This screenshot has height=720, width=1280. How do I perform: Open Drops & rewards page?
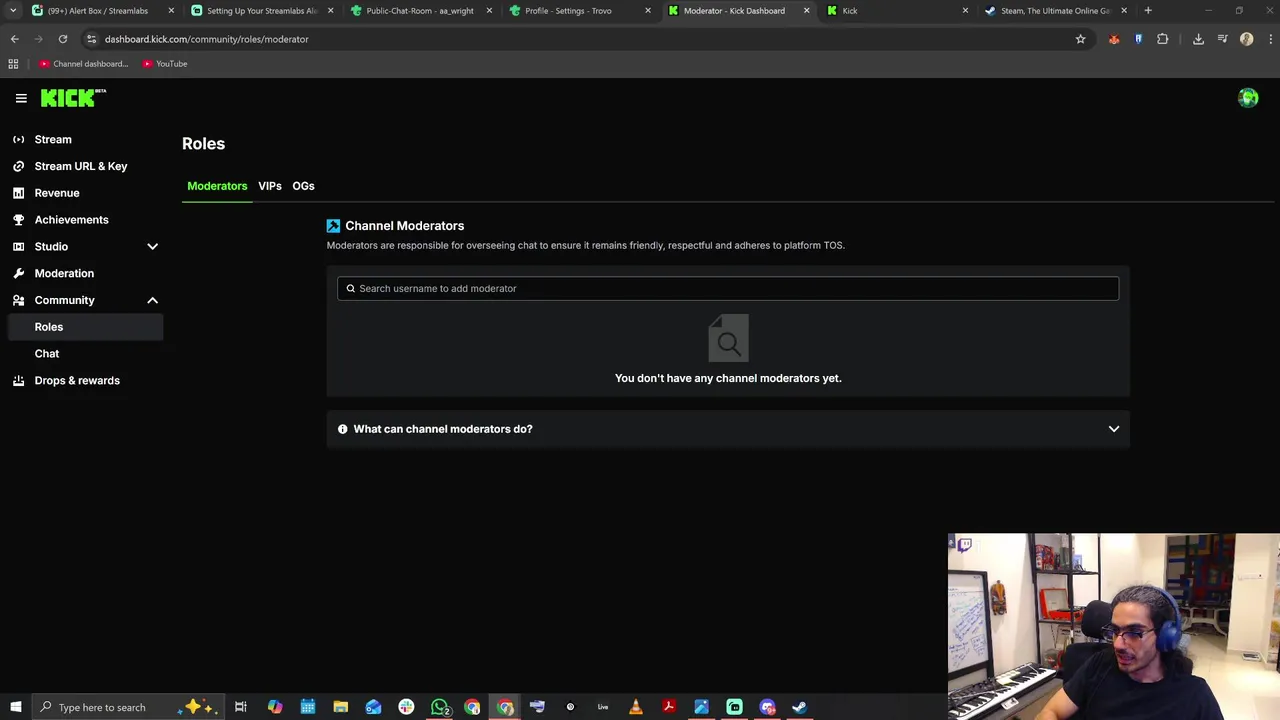click(x=77, y=380)
